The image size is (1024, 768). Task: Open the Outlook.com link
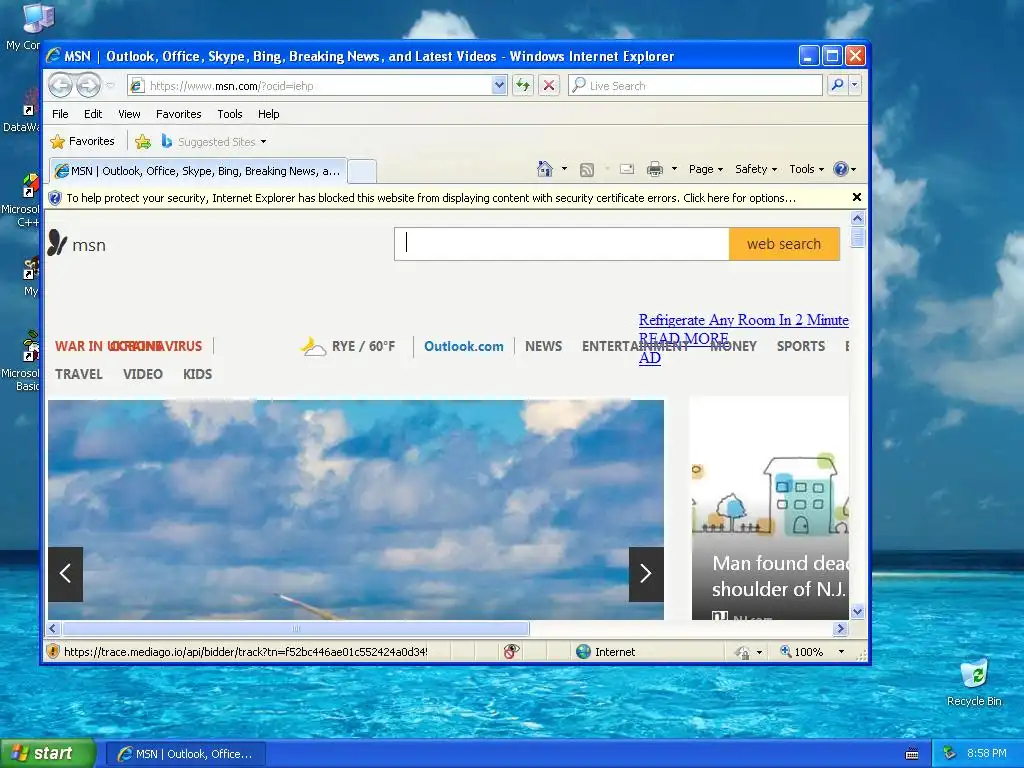pyautogui.click(x=464, y=346)
